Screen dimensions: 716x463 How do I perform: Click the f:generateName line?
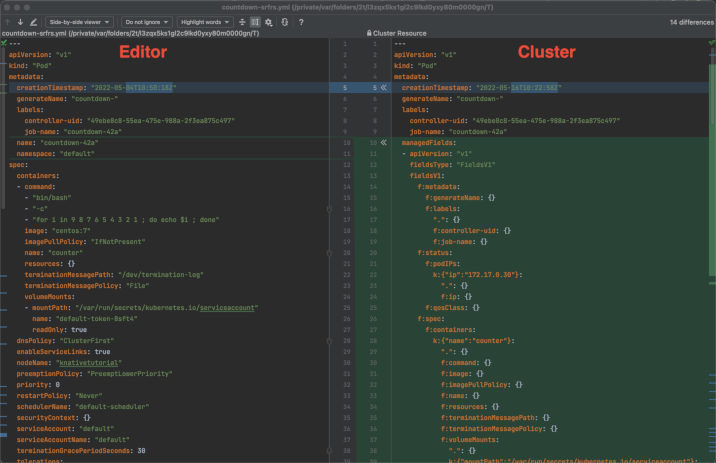coord(460,198)
